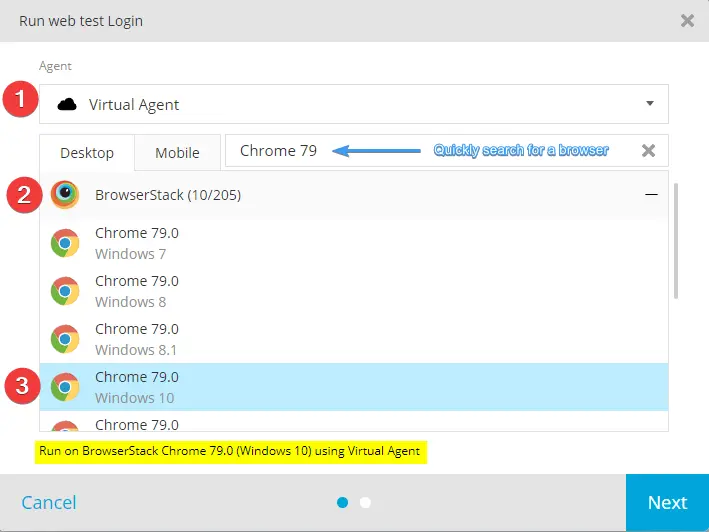Image resolution: width=709 pixels, height=532 pixels.
Task: Click the cloud icon beside Virtual Agent
Action: [x=68, y=104]
